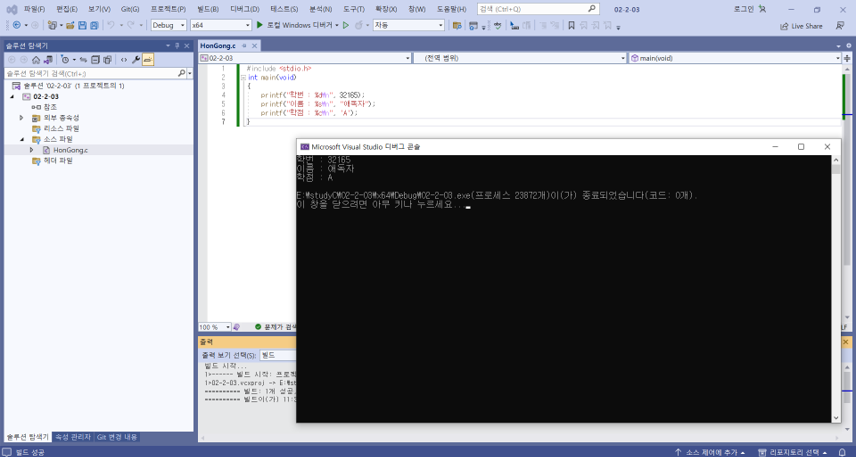
Task: Click sync with active document icon
Action: 84,60
